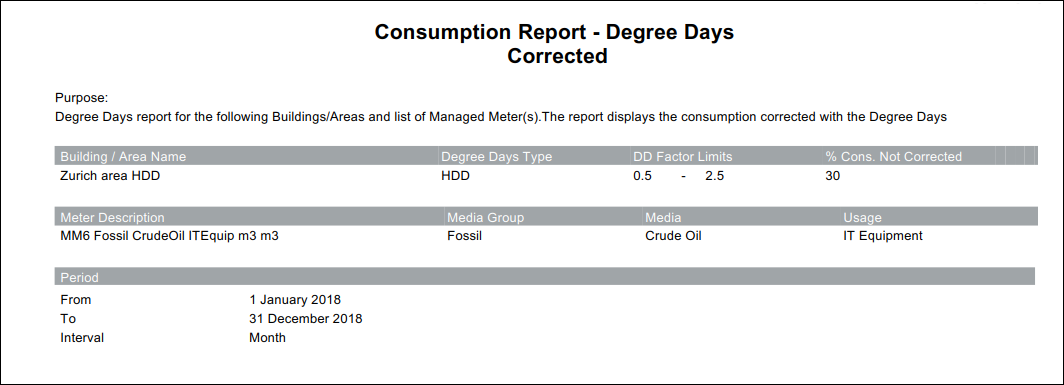Click the Crude Oil media value

[673, 236]
